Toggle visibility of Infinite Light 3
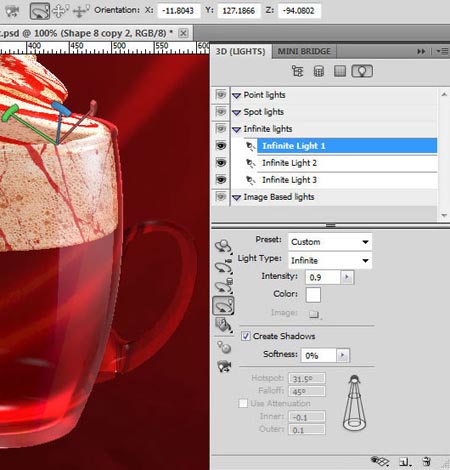 pyautogui.click(x=221, y=180)
